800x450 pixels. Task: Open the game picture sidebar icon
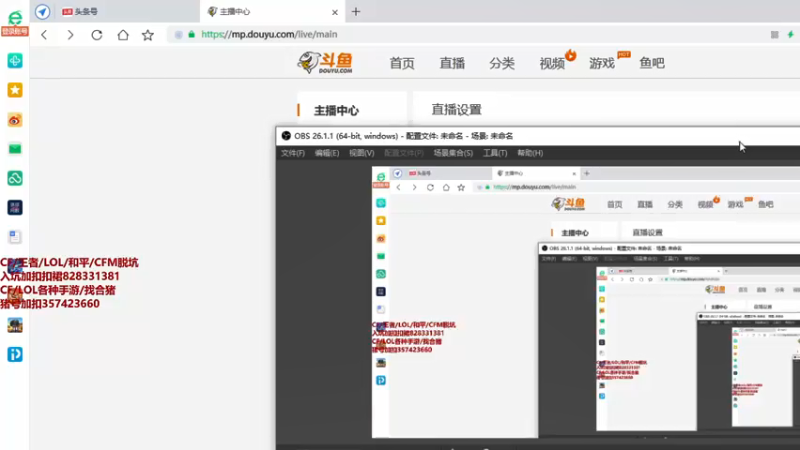(x=15, y=326)
